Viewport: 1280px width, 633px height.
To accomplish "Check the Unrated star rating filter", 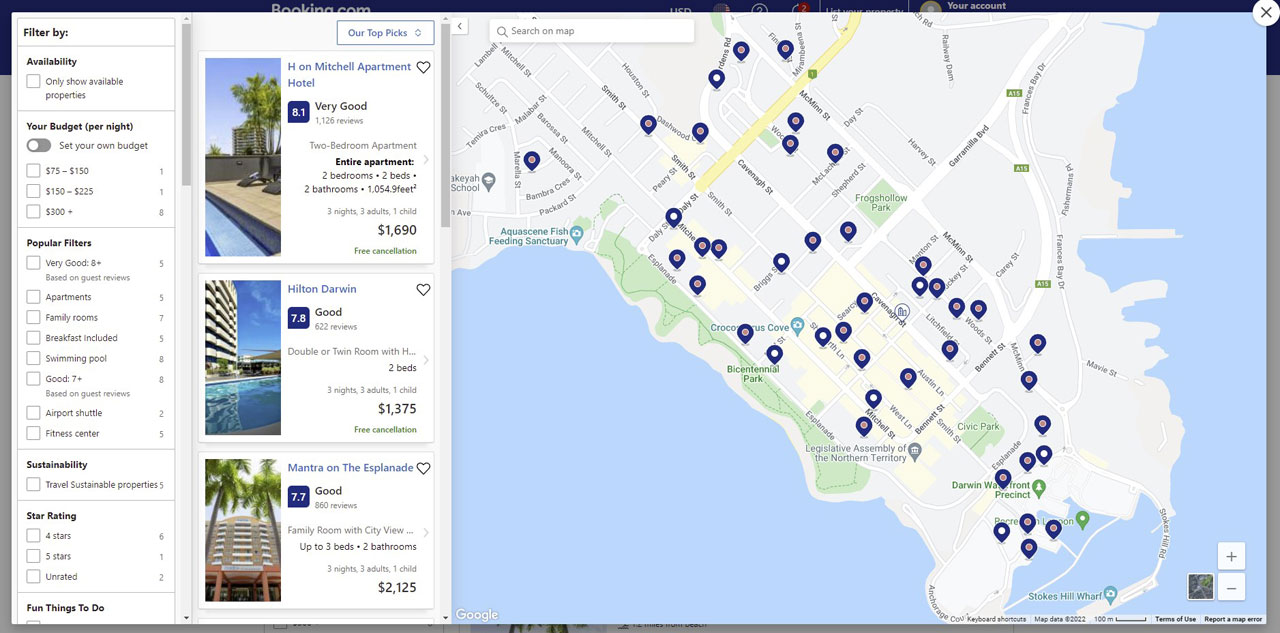I will point(34,577).
